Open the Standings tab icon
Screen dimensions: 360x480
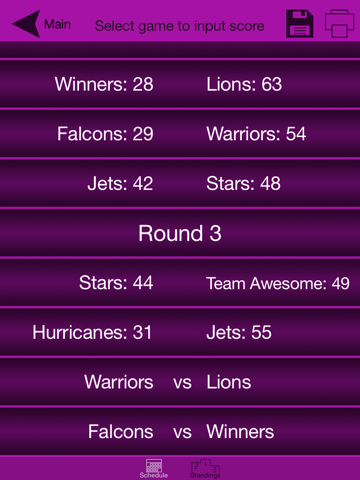click(x=205, y=468)
